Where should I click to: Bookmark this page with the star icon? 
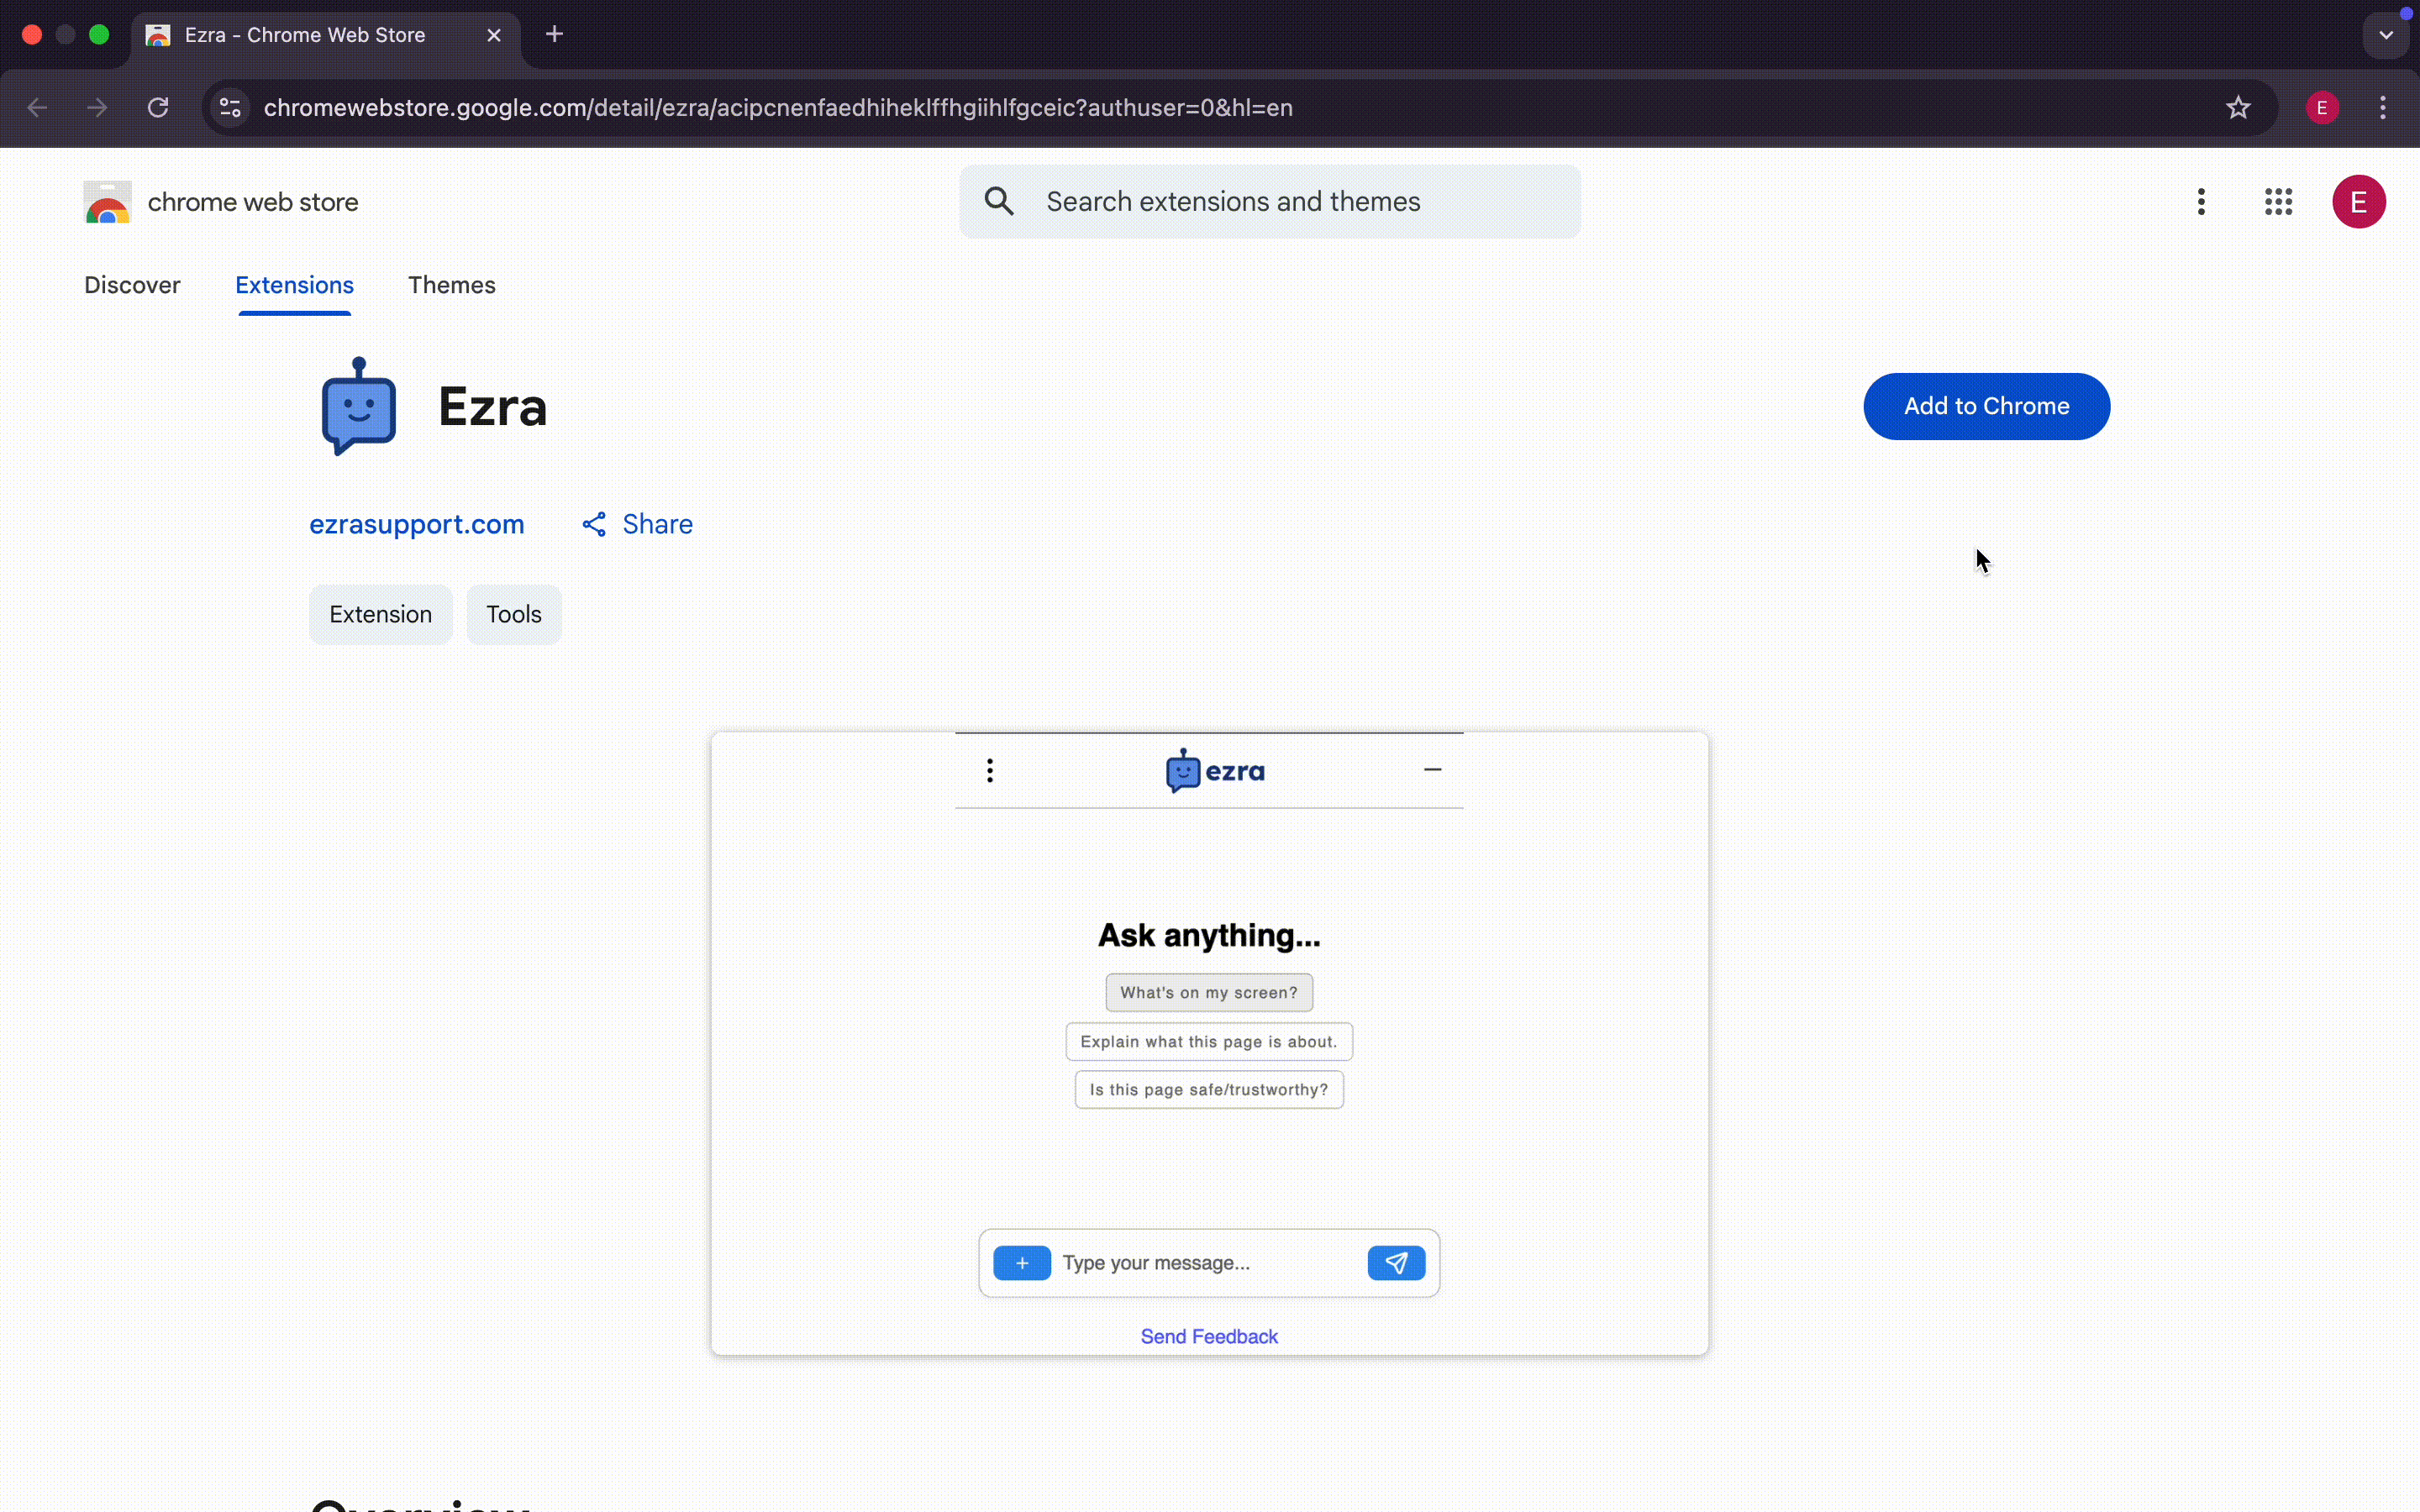2238,108
